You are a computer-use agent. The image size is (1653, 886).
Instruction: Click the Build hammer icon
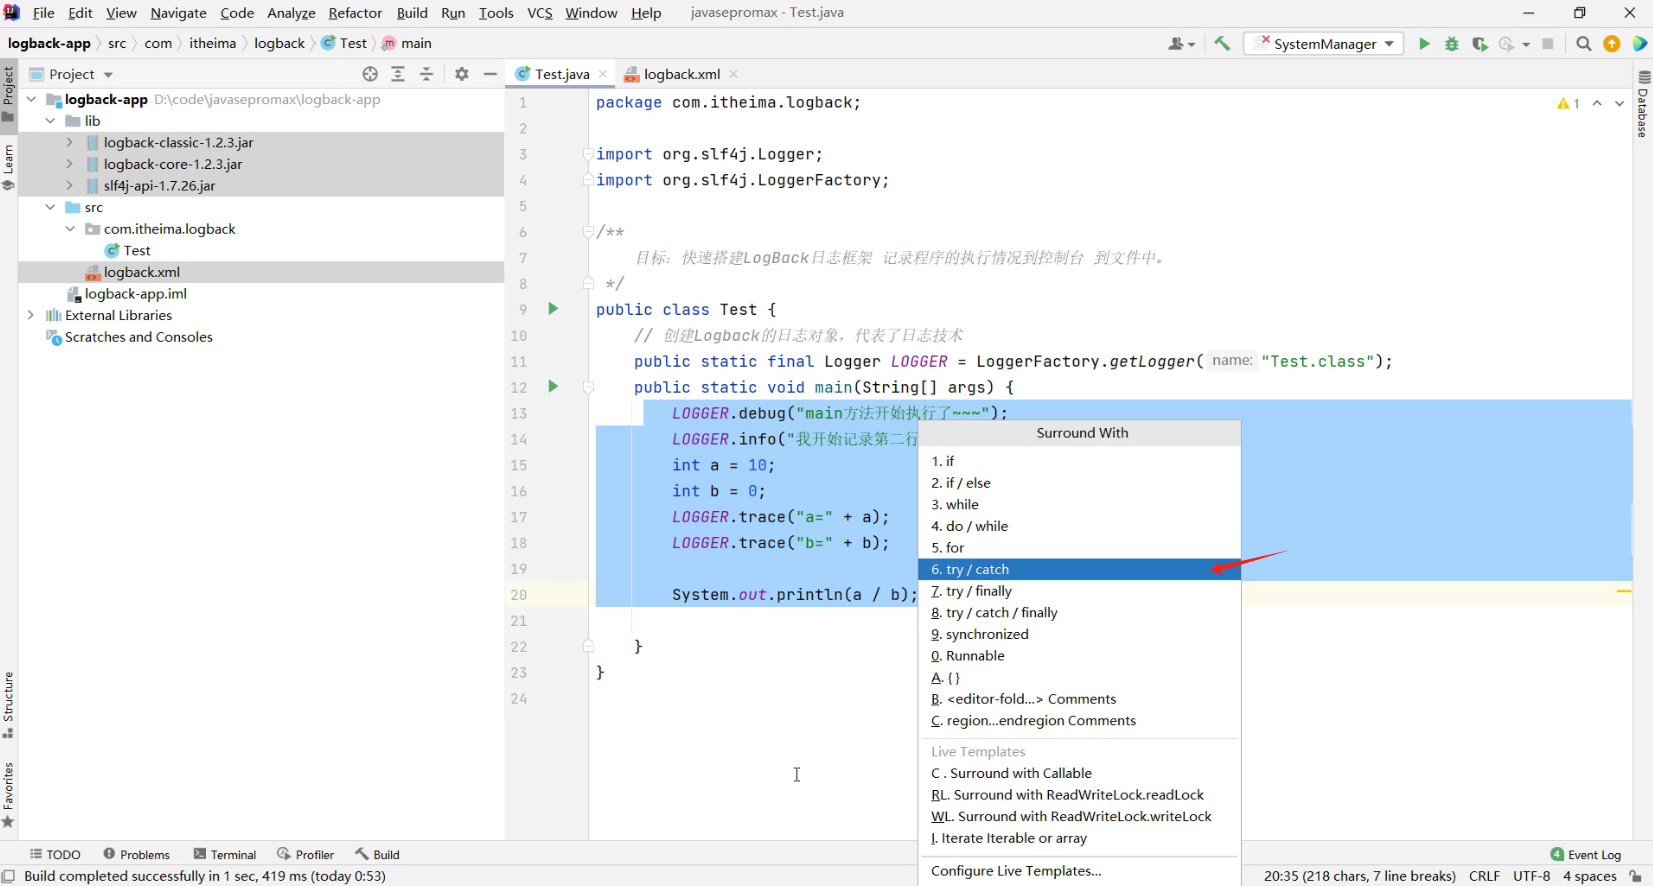click(1222, 44)
